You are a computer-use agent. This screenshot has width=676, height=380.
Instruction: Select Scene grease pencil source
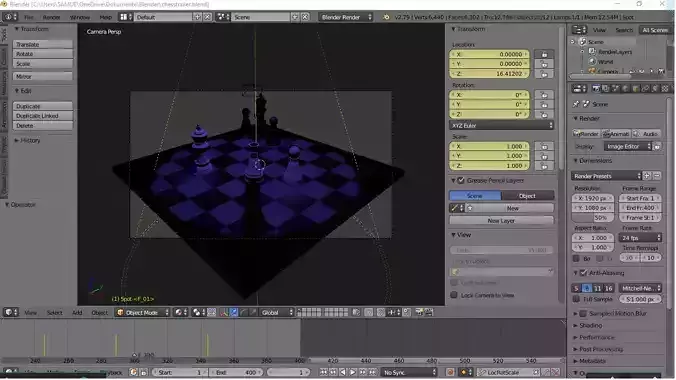[475, 196]
